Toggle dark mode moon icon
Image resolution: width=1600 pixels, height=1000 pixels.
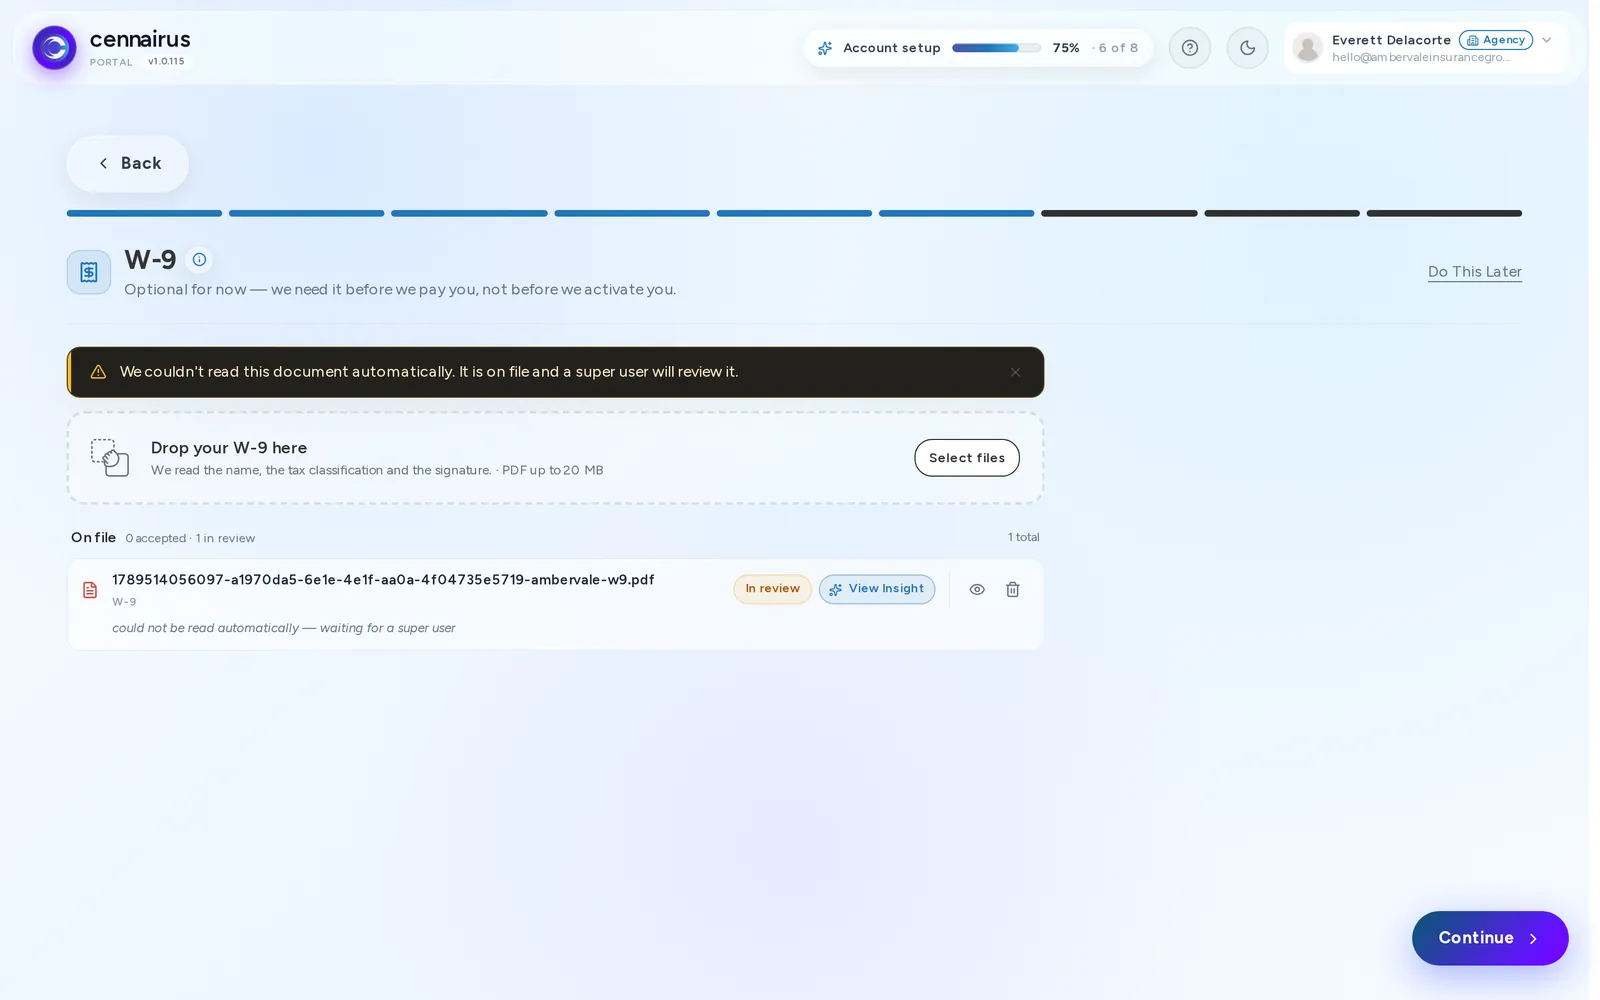click(1247, 48)
